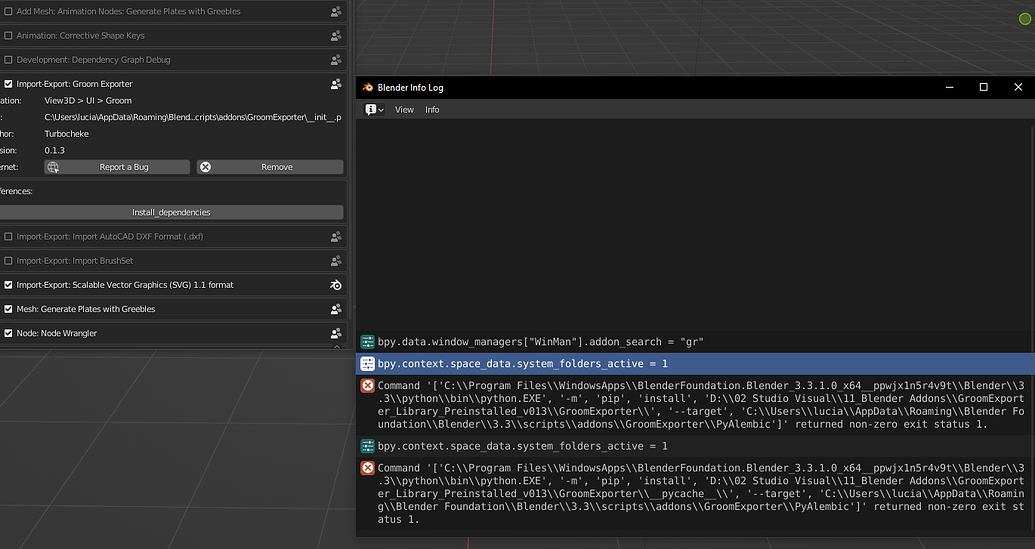Enable Corrective Shape Keys addon checkbox
Screen dimensions: 1035x549
click(x=8, y=36)
